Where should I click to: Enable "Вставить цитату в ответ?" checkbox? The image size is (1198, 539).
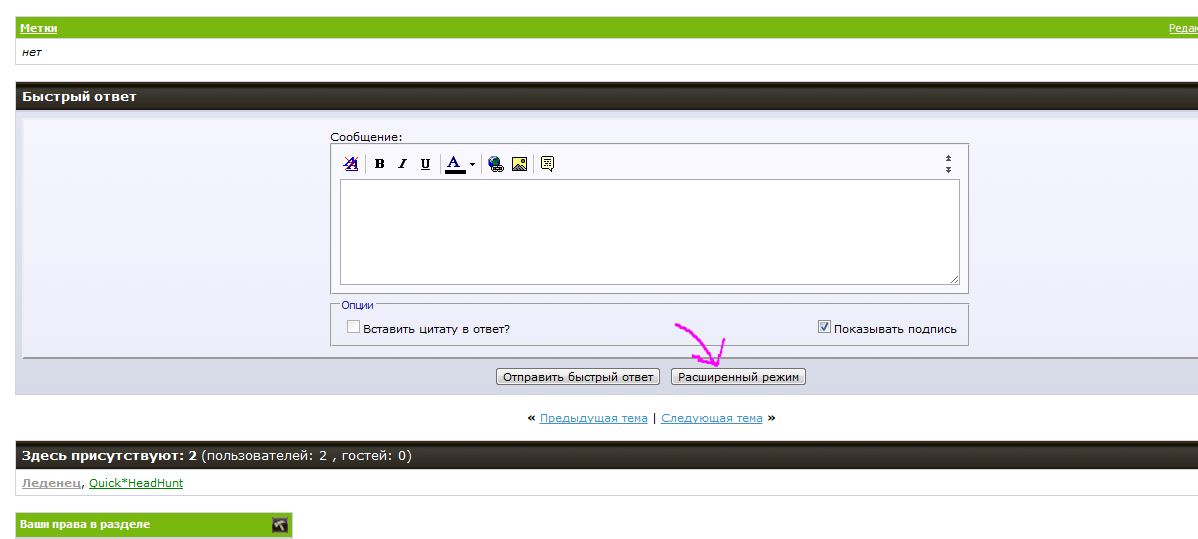point(353,327)
